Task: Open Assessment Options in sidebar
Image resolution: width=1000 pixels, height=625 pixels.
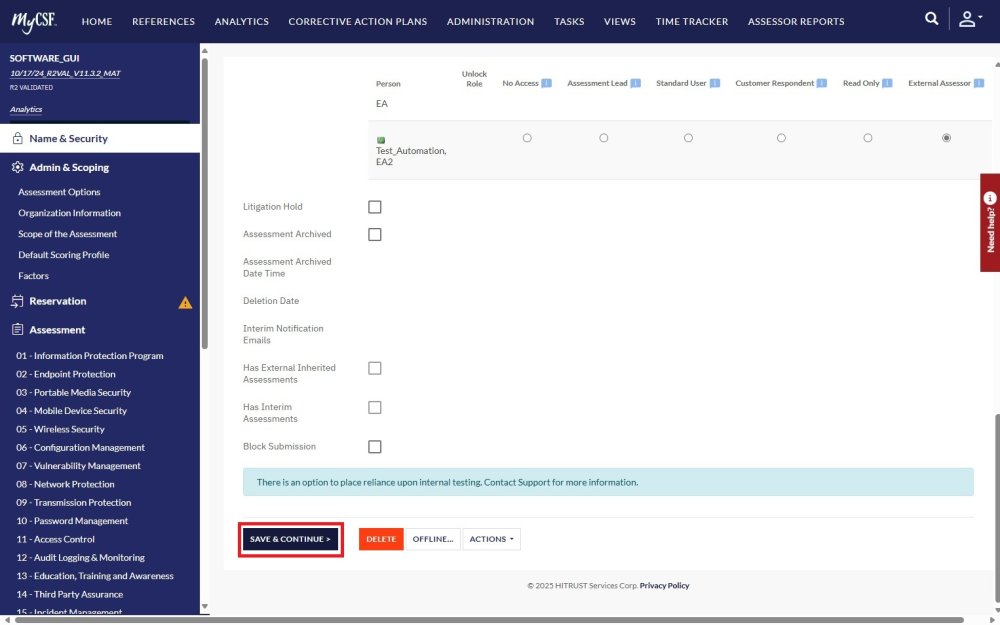Action: tap(59, 192)
